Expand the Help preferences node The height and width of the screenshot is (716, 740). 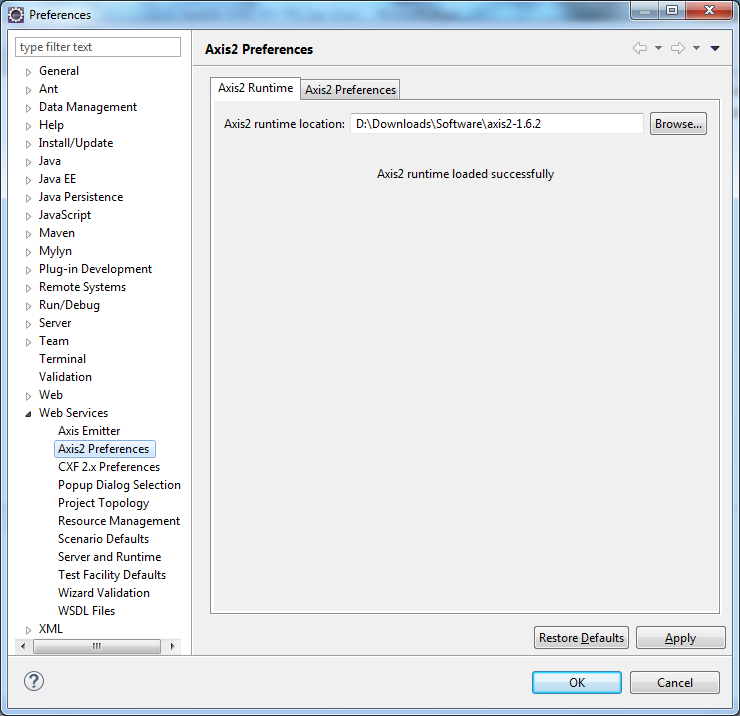(x=28, y=126)
